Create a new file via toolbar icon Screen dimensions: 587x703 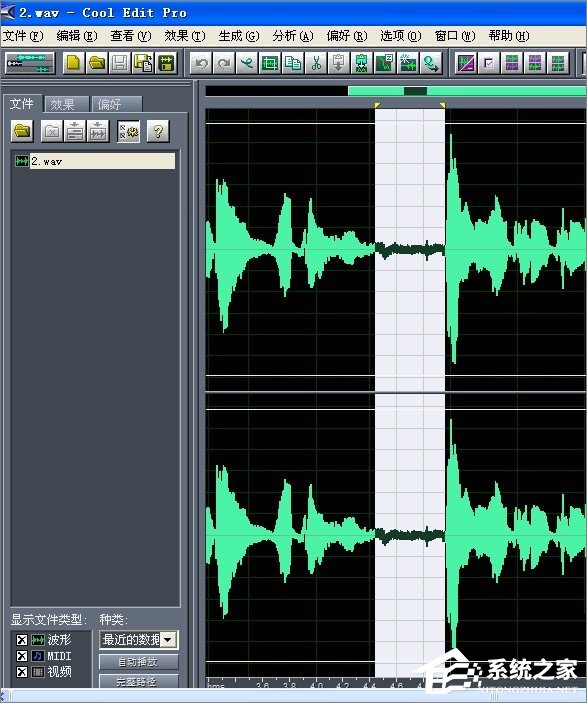click(x=74, y=63)
